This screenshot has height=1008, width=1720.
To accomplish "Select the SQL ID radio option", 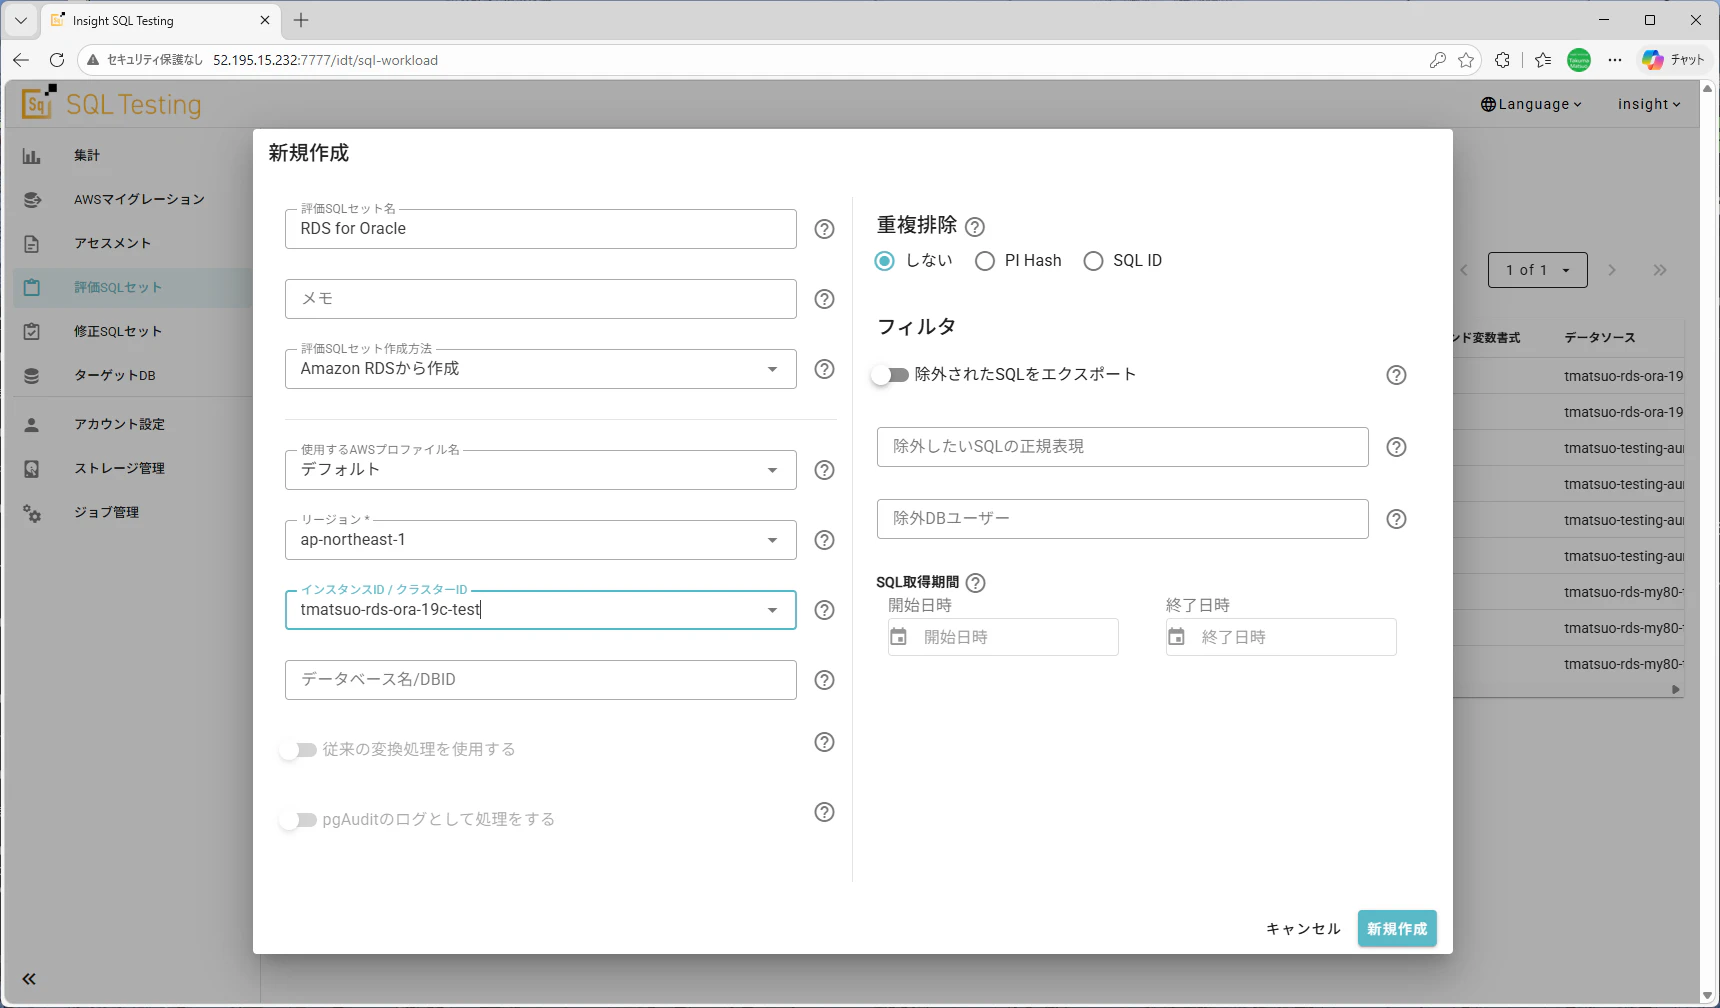I will pyautogui.click(x=1093, y=261).
